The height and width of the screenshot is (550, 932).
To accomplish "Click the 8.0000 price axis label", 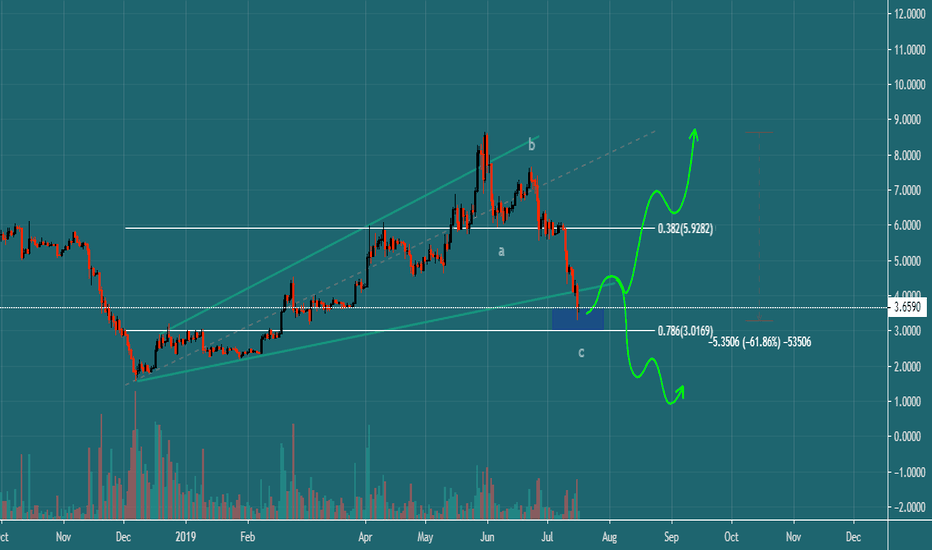I will tap(909, 156).
